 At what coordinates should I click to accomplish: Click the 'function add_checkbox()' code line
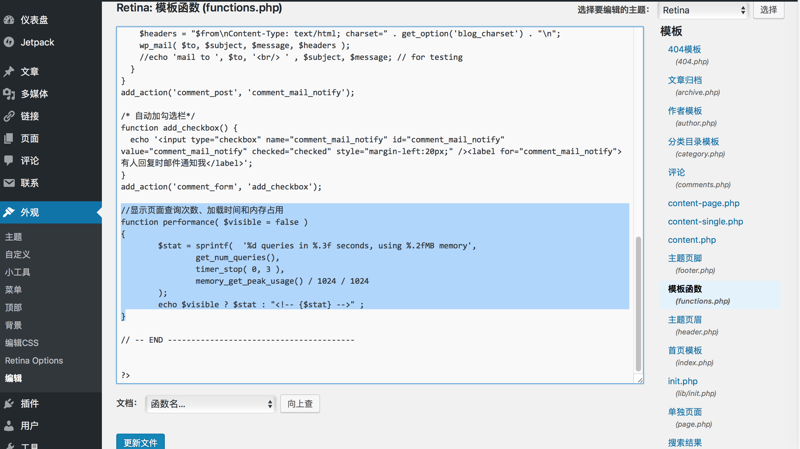click(179, 128)
